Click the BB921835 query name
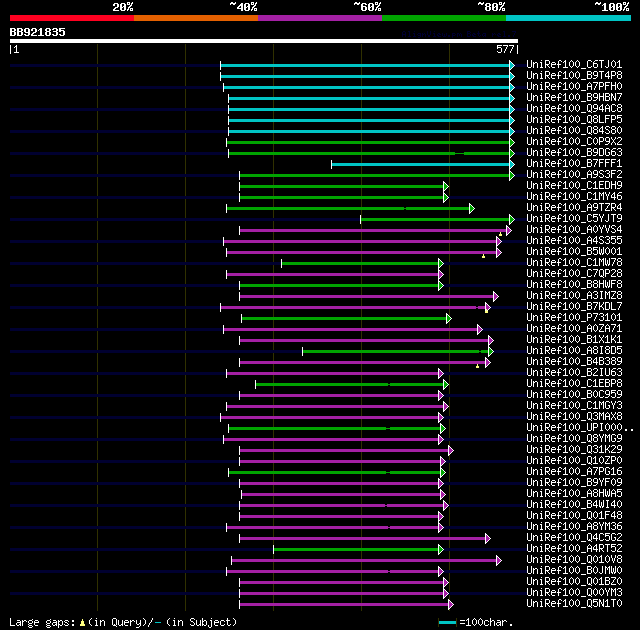This screenshot has width=640, height=630. 38,32
